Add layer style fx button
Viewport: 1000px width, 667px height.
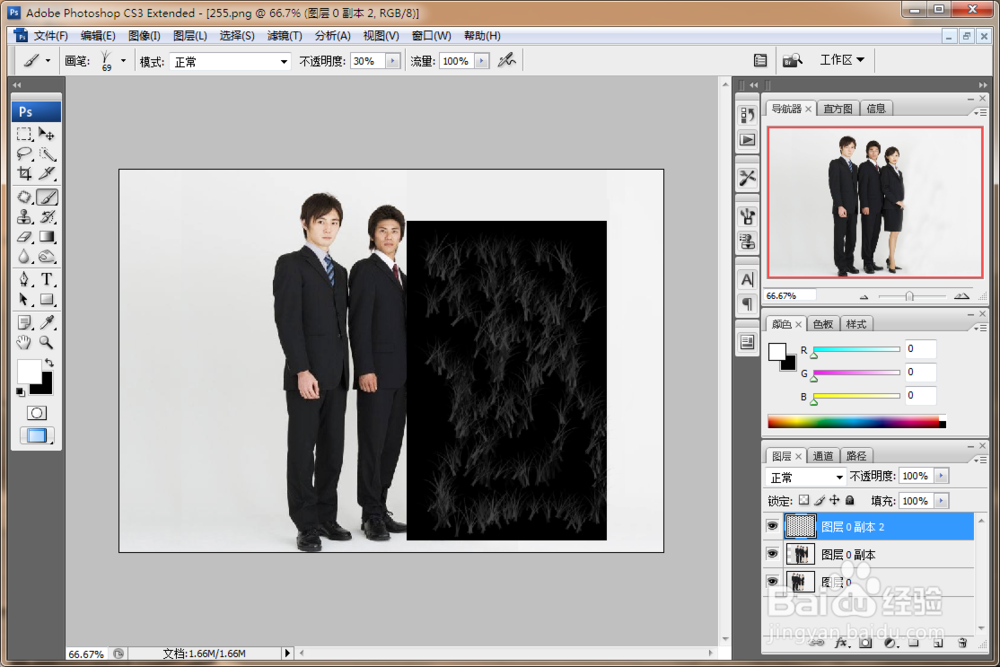click(x=841, y=643)
